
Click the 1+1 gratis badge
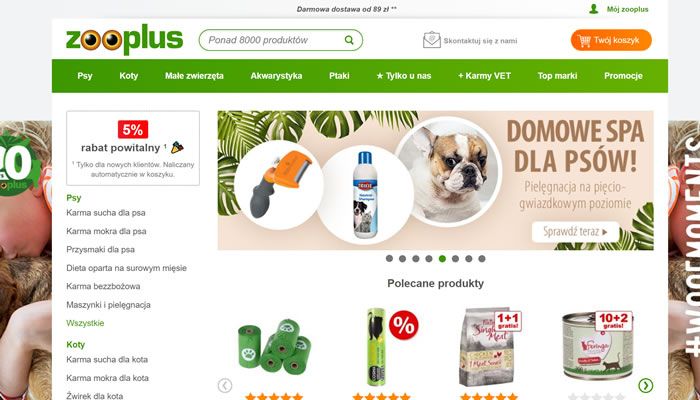[x=508, y=321]
